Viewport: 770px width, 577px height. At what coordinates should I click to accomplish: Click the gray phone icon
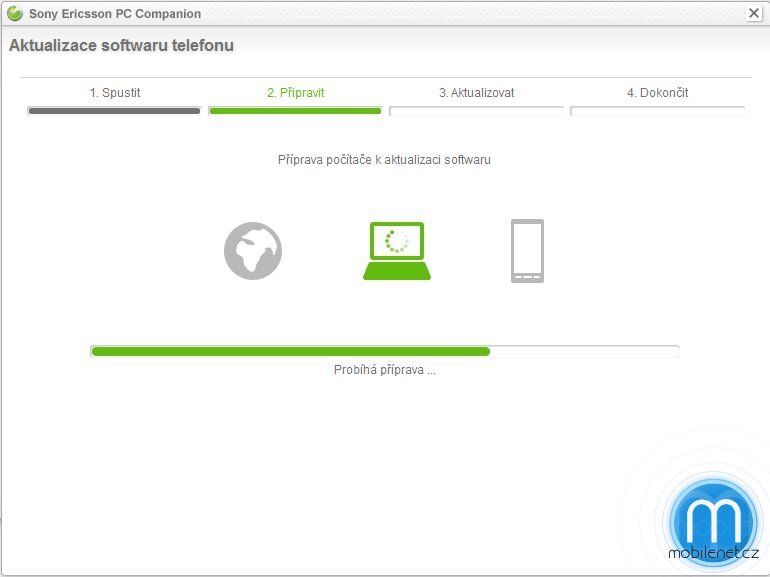tap(527, 251)
